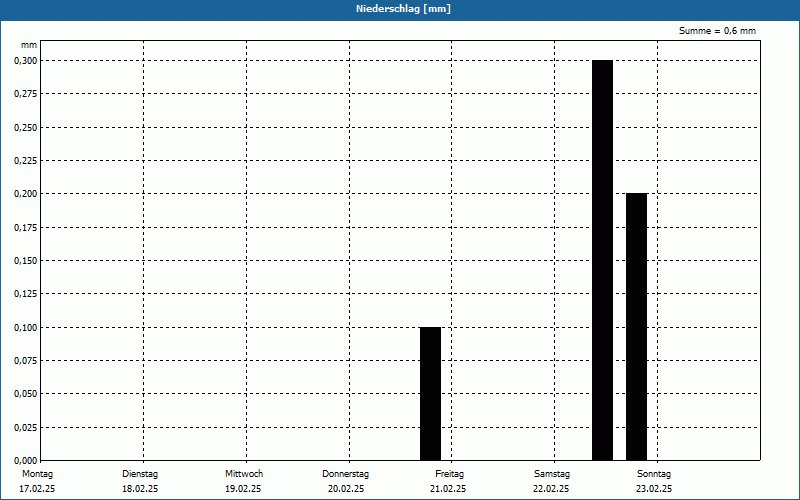Click the 0,100 y-axis value

click(26, 328)
